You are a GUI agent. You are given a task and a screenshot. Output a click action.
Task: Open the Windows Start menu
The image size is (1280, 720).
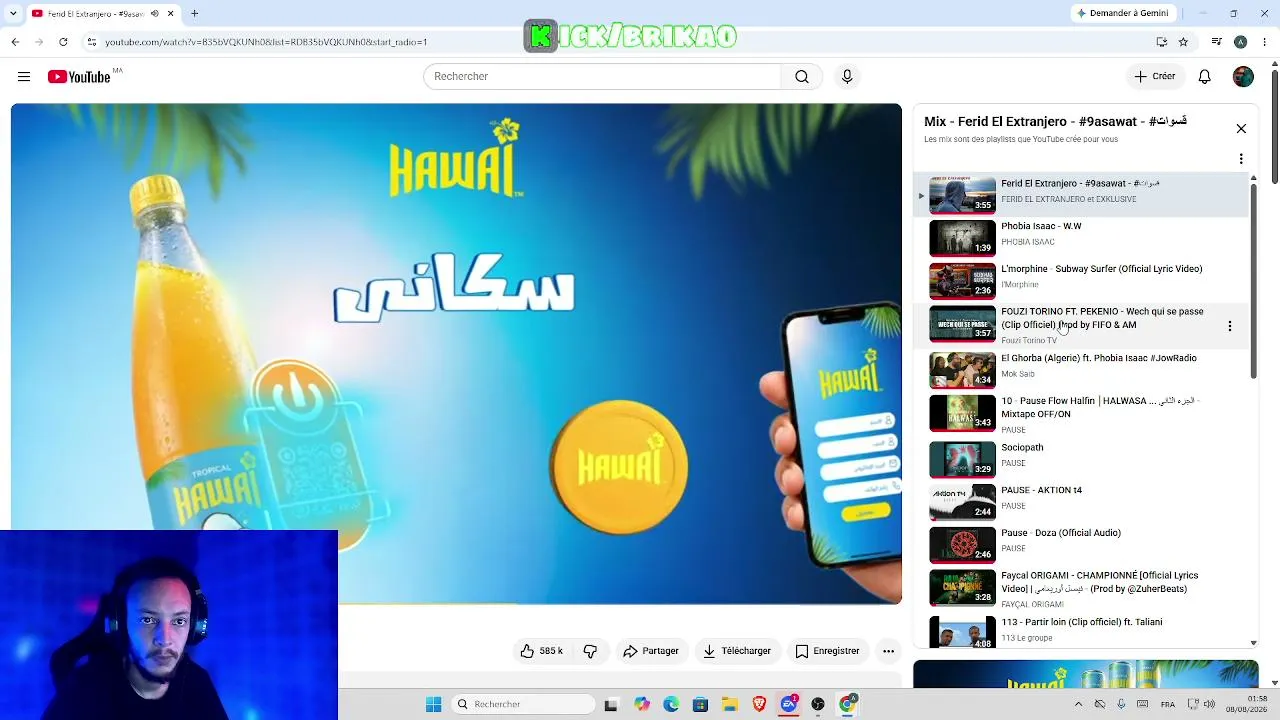click(x=433, y=704)
